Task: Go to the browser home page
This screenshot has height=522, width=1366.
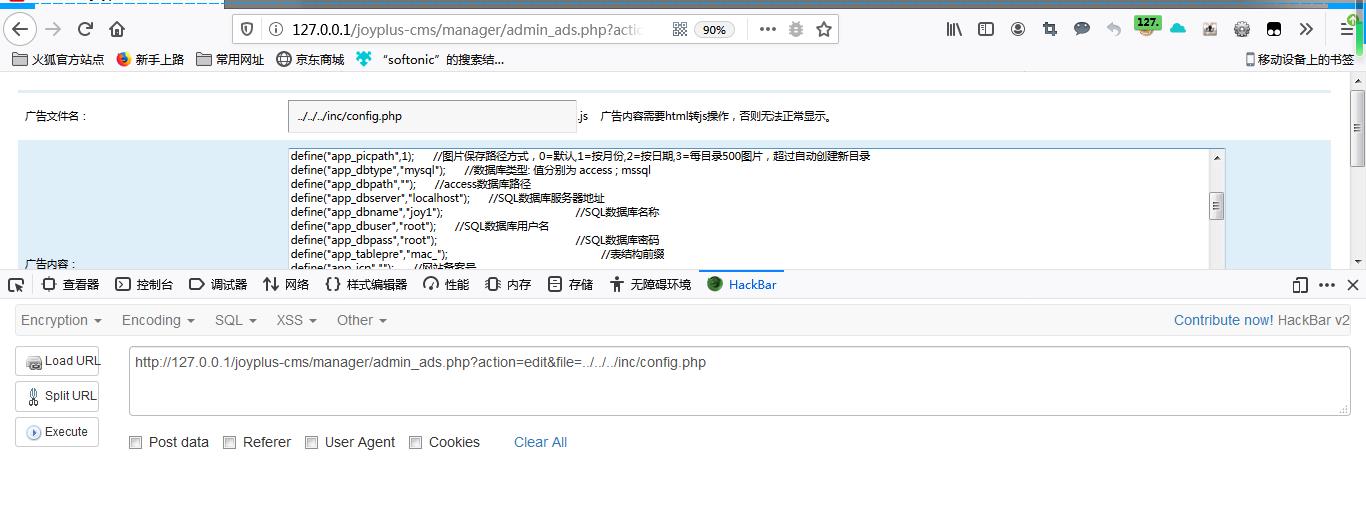Action: pyautogui.click(x=117, y=29)
